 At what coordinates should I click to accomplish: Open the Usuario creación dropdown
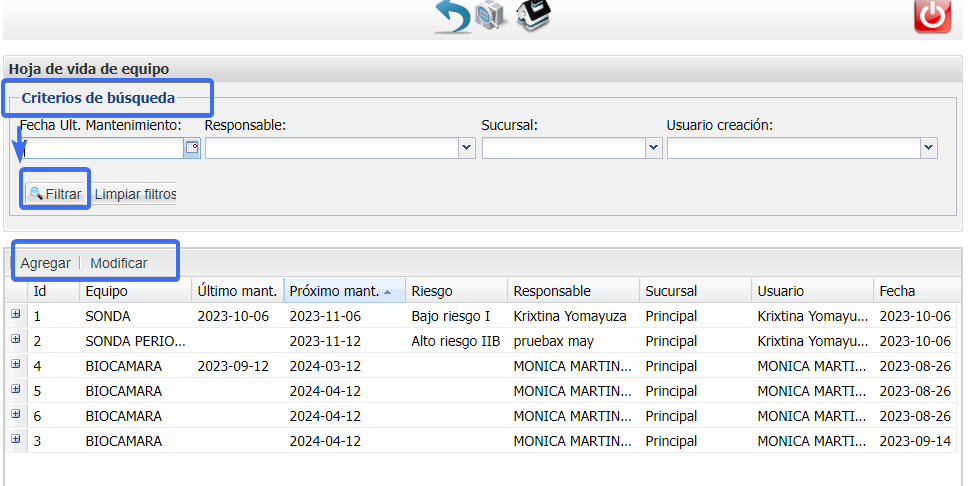[x=929, y=148]
